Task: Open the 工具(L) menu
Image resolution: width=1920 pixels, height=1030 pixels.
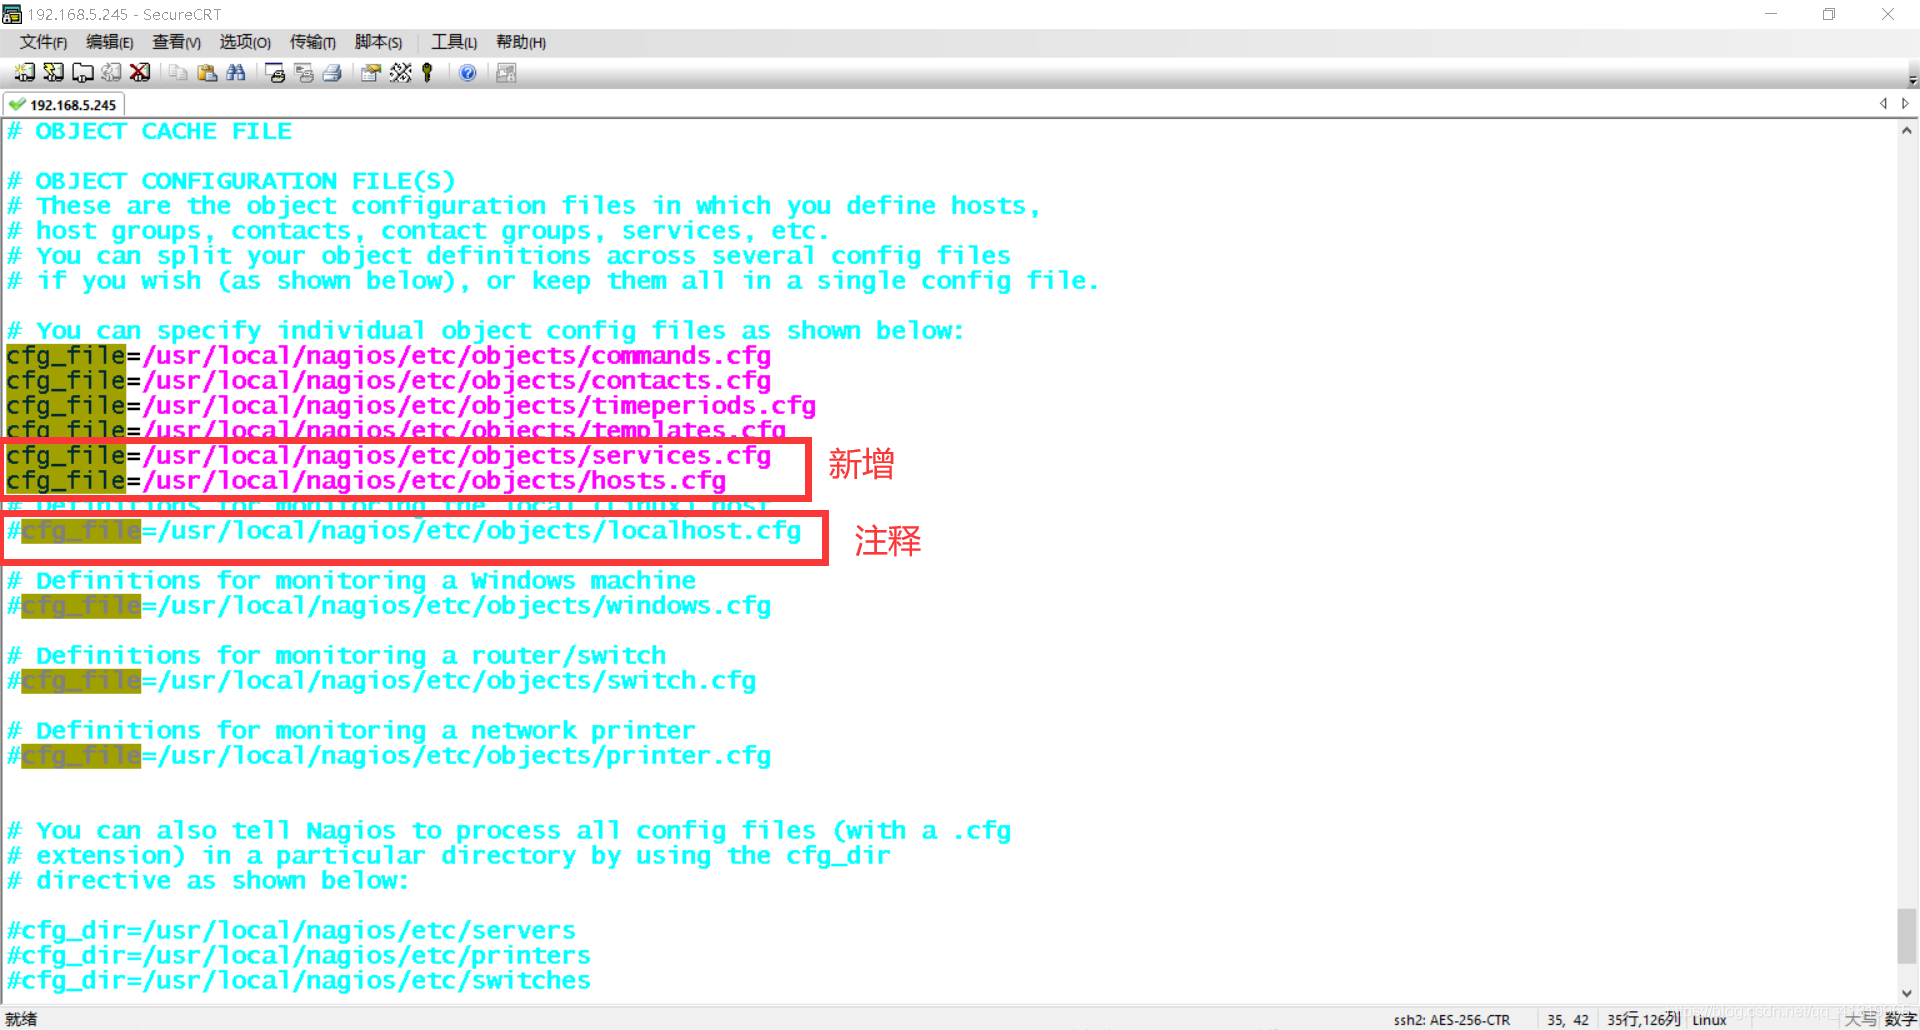Action: click(454, 42)
